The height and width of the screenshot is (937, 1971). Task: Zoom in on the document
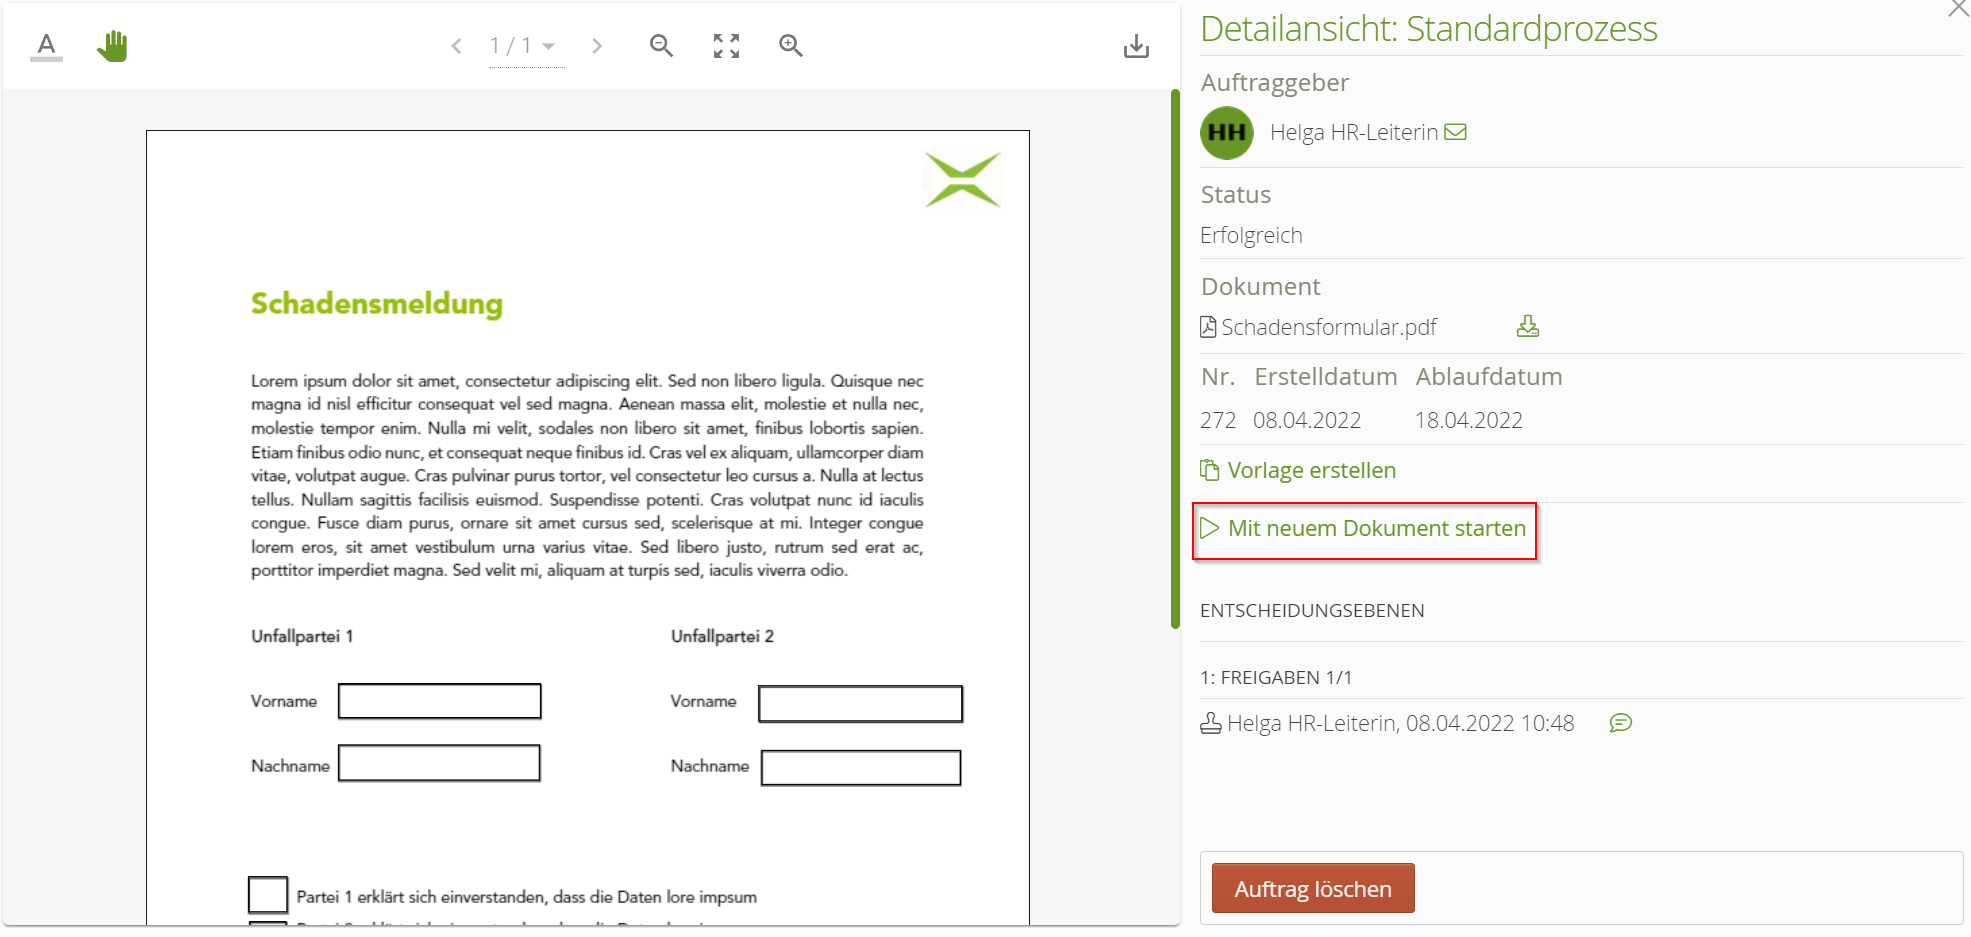coord(790,45)
